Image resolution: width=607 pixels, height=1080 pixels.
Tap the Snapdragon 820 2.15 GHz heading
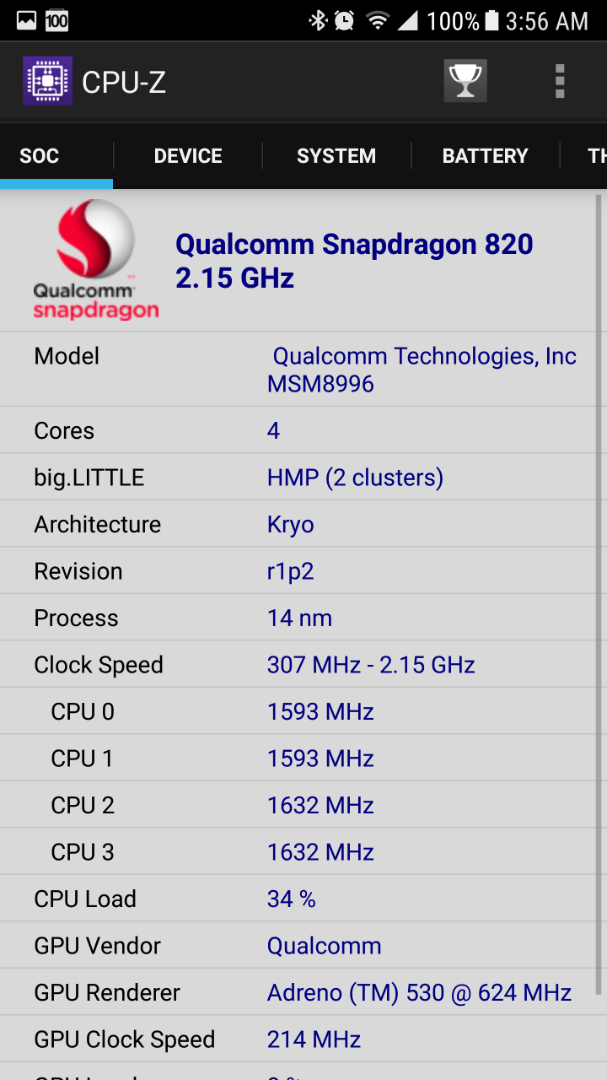(354, 261)
